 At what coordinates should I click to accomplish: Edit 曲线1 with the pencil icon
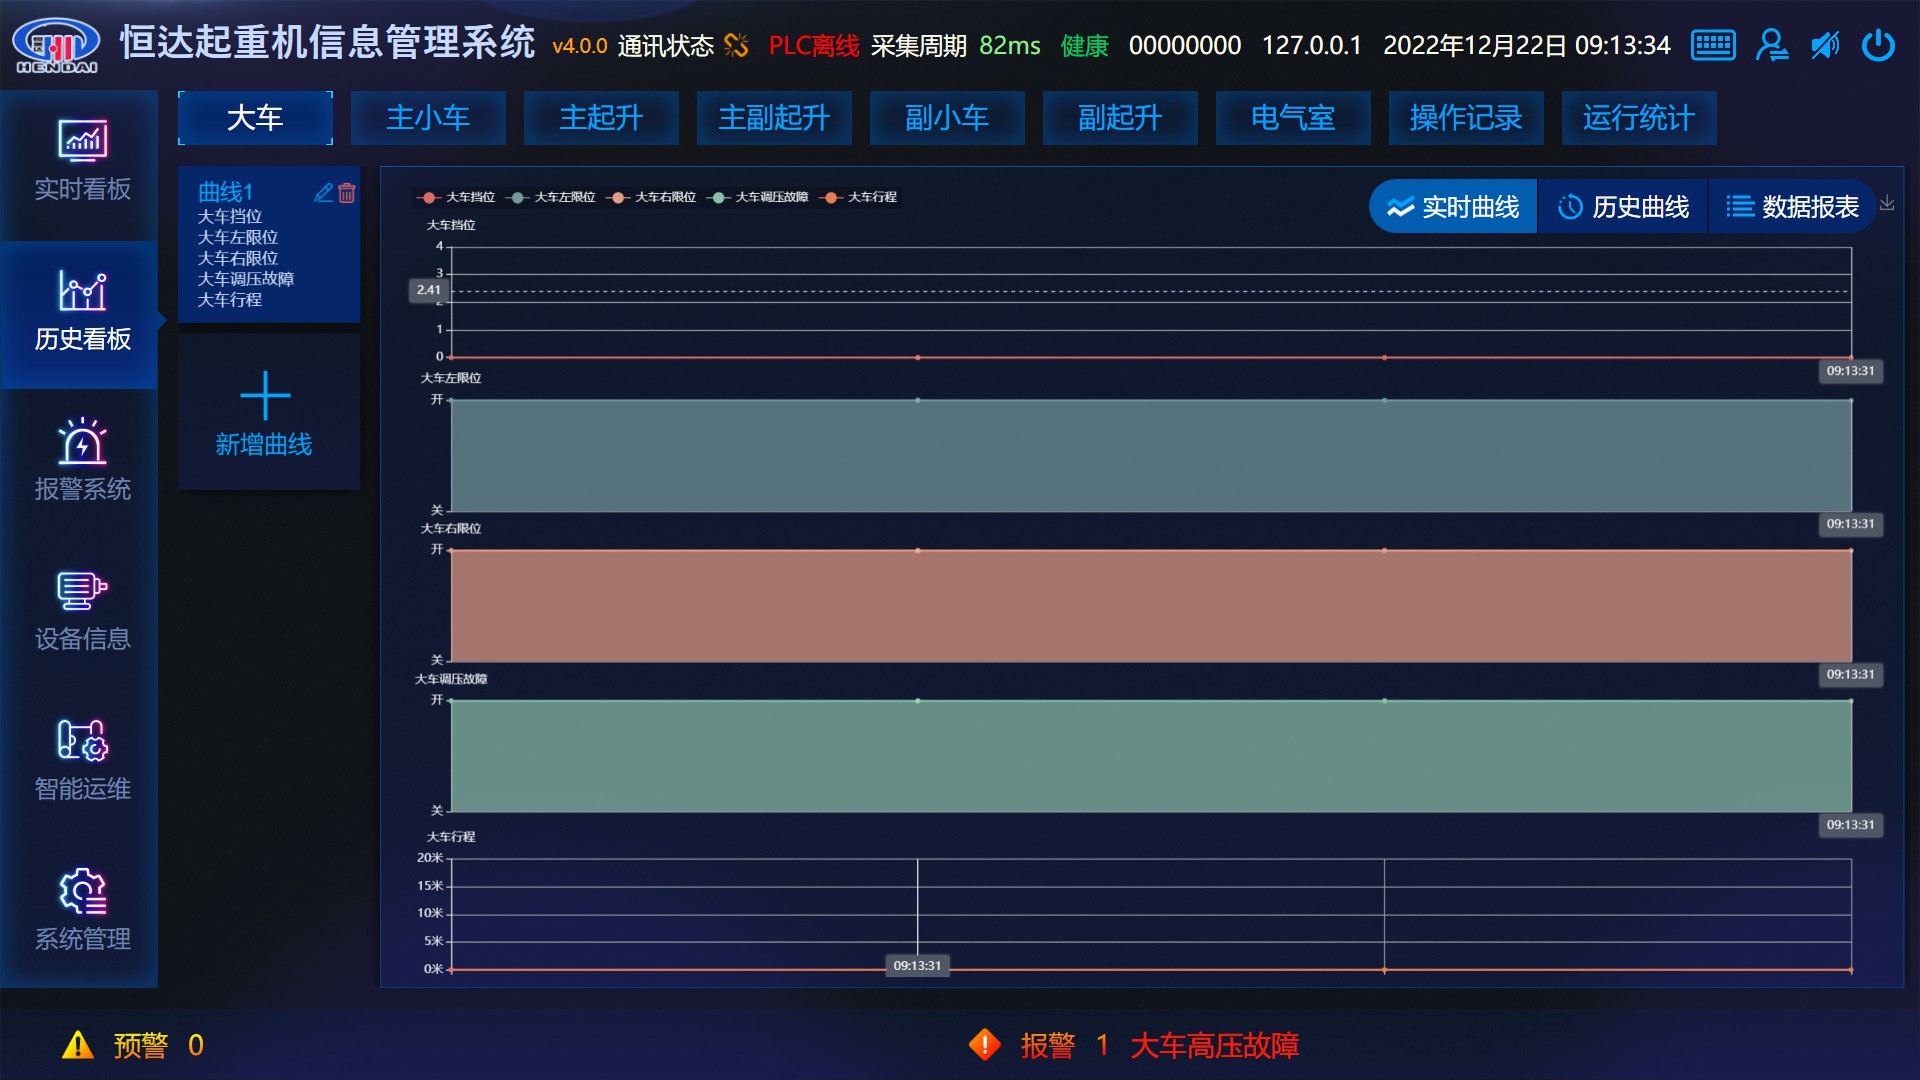click(x=324, y=193)
